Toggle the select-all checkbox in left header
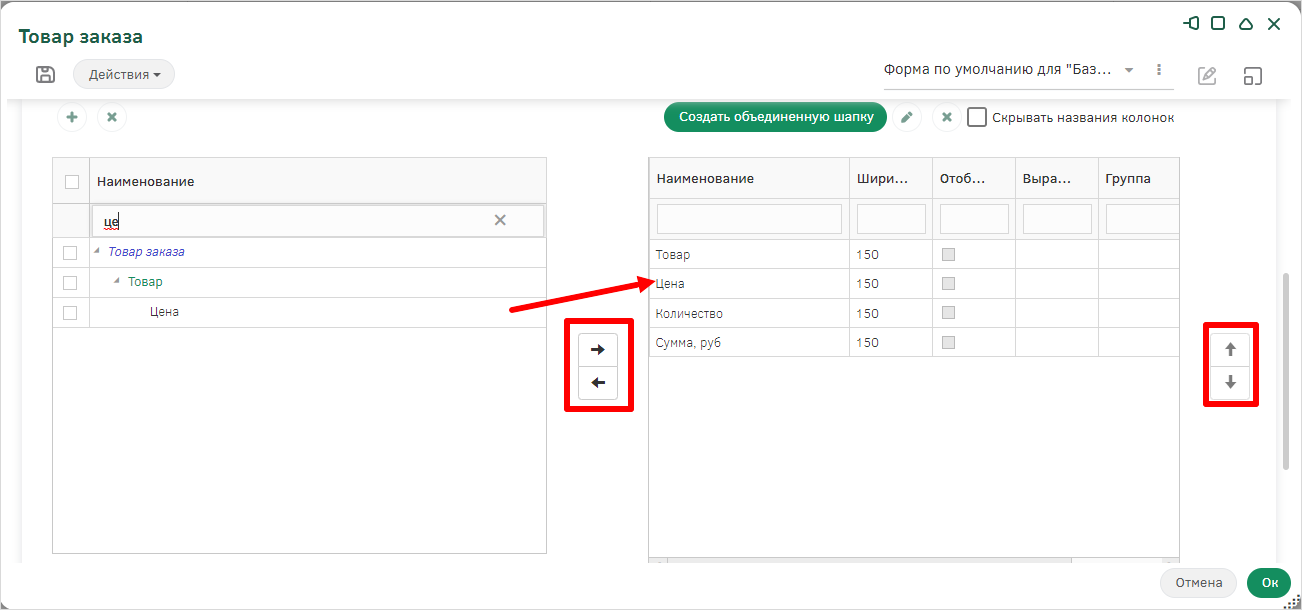The height and width of the screenshot is (610, 1302). [71, 182]
